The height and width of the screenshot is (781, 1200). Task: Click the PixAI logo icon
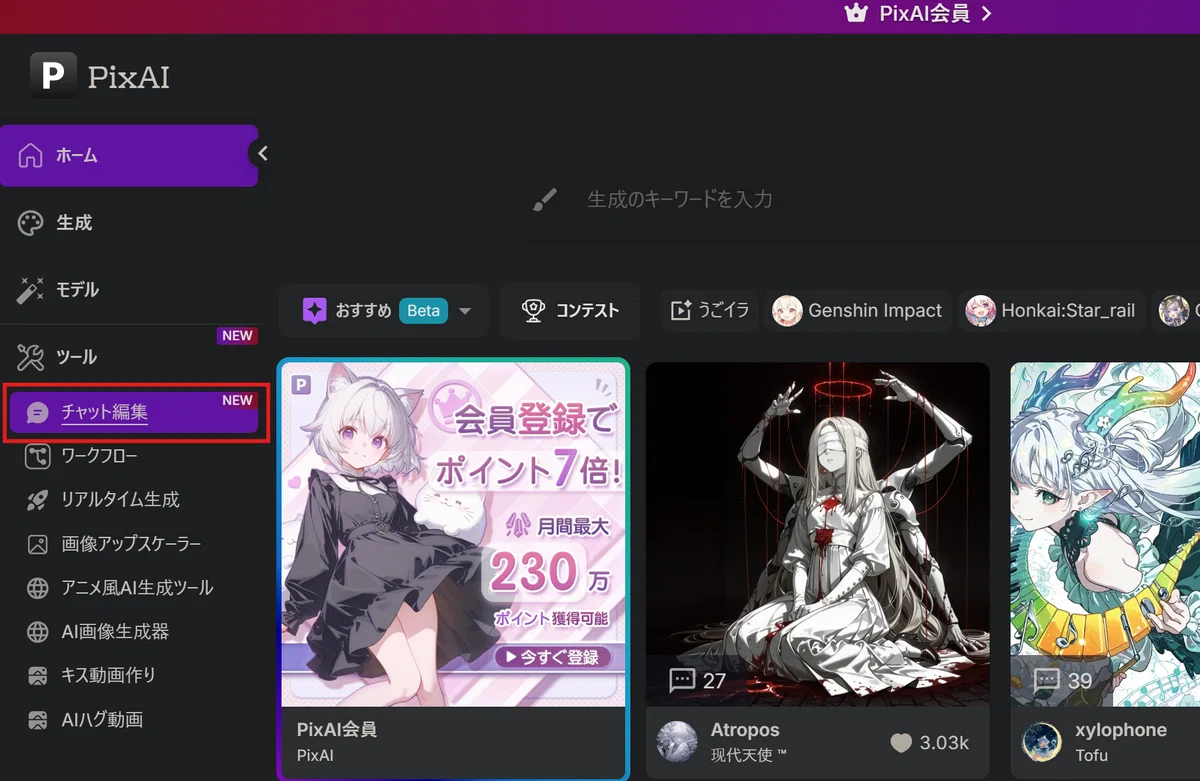53,75
